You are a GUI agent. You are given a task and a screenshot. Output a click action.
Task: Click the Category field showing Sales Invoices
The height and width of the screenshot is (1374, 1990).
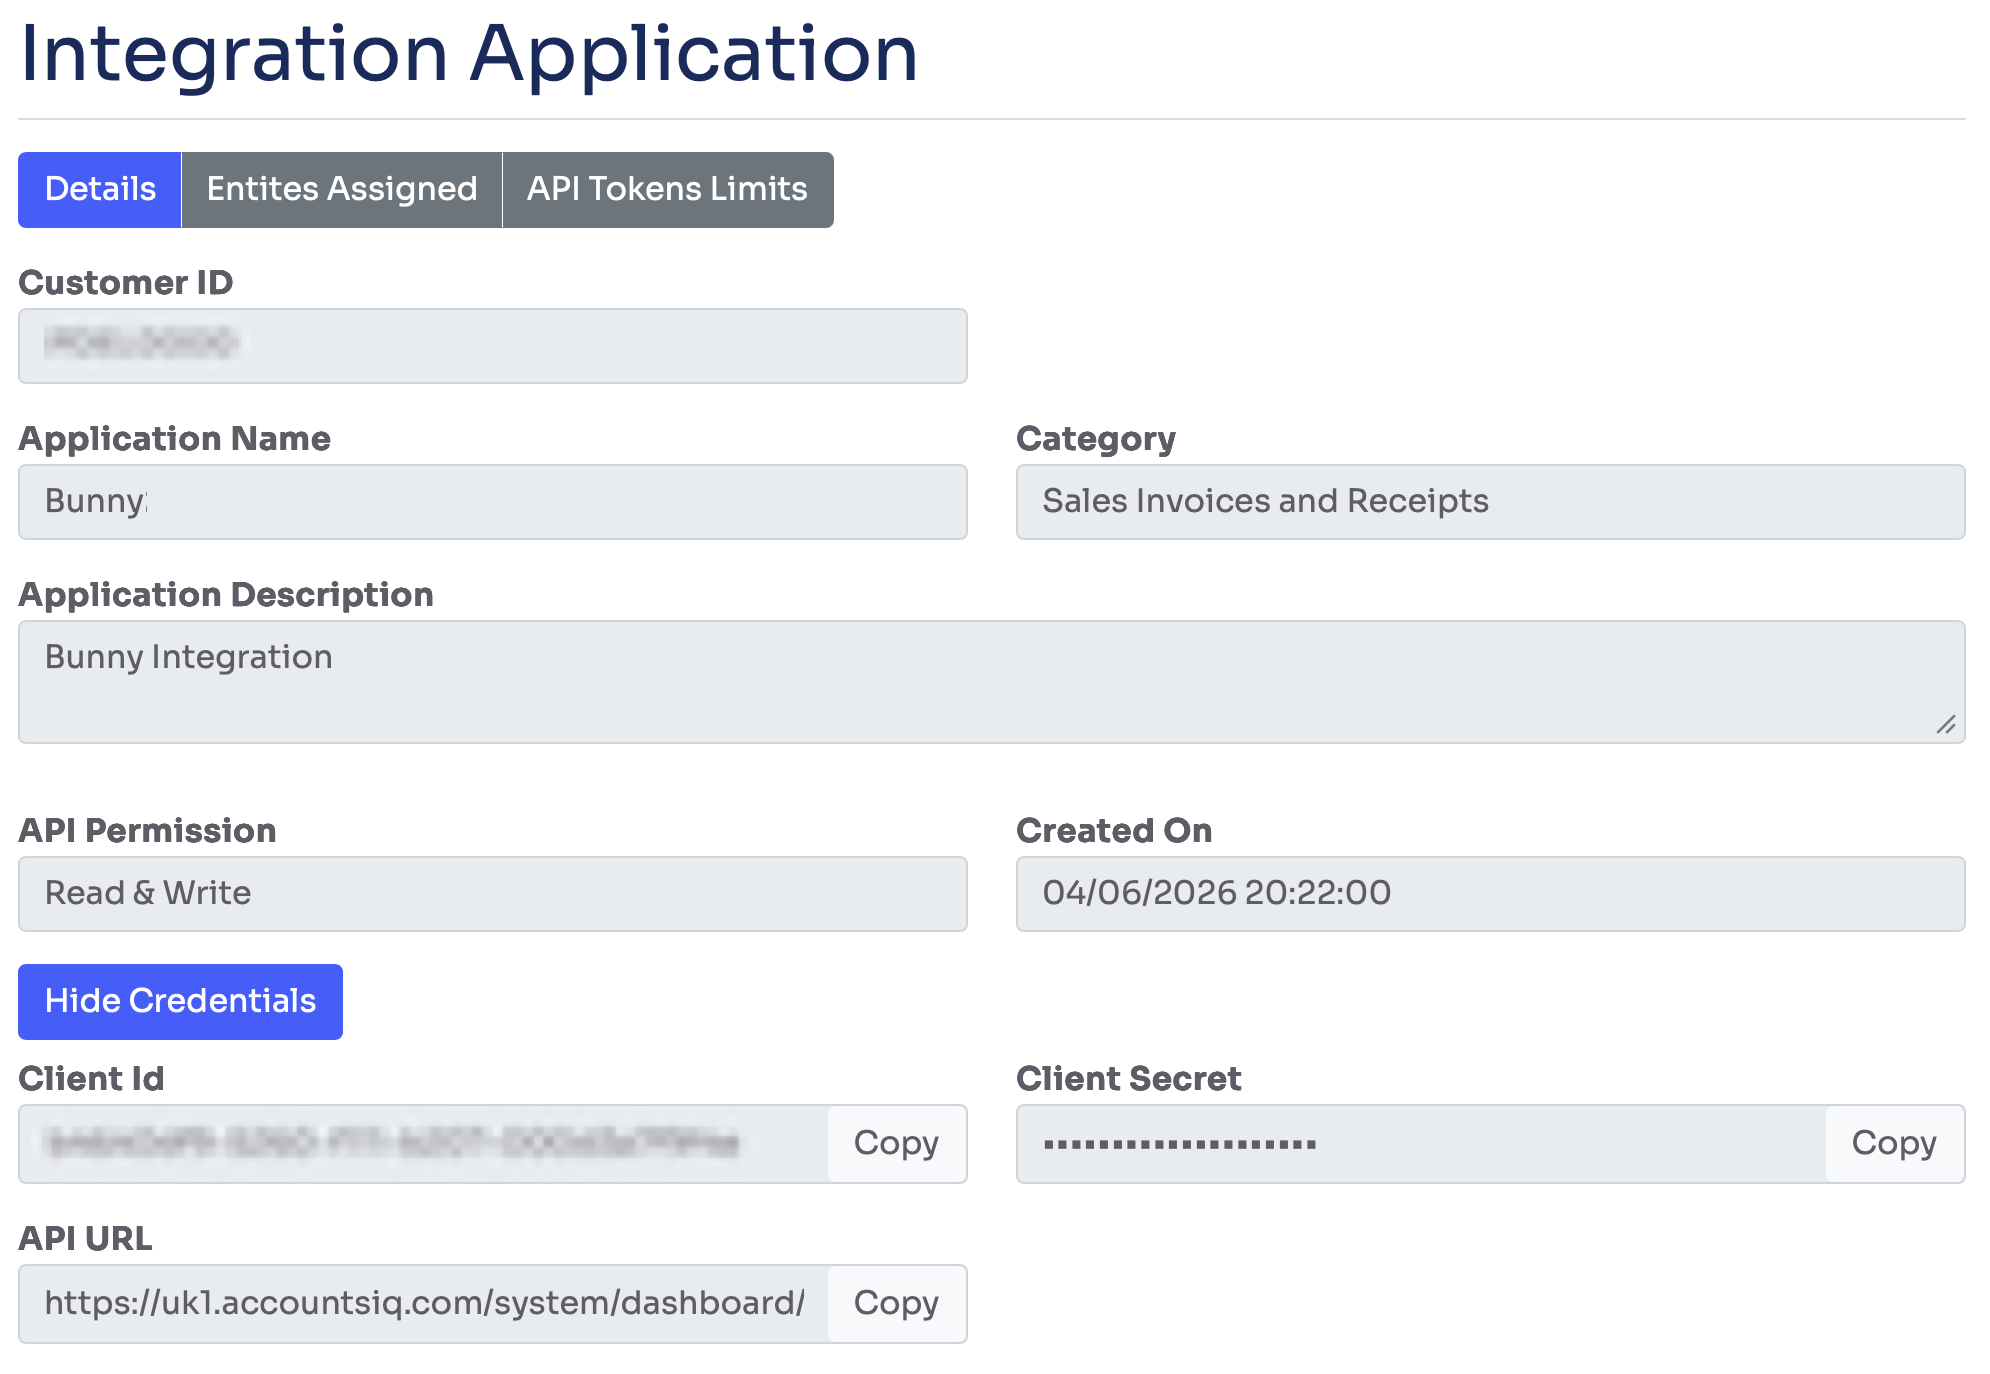click(x=1490, y=502)
